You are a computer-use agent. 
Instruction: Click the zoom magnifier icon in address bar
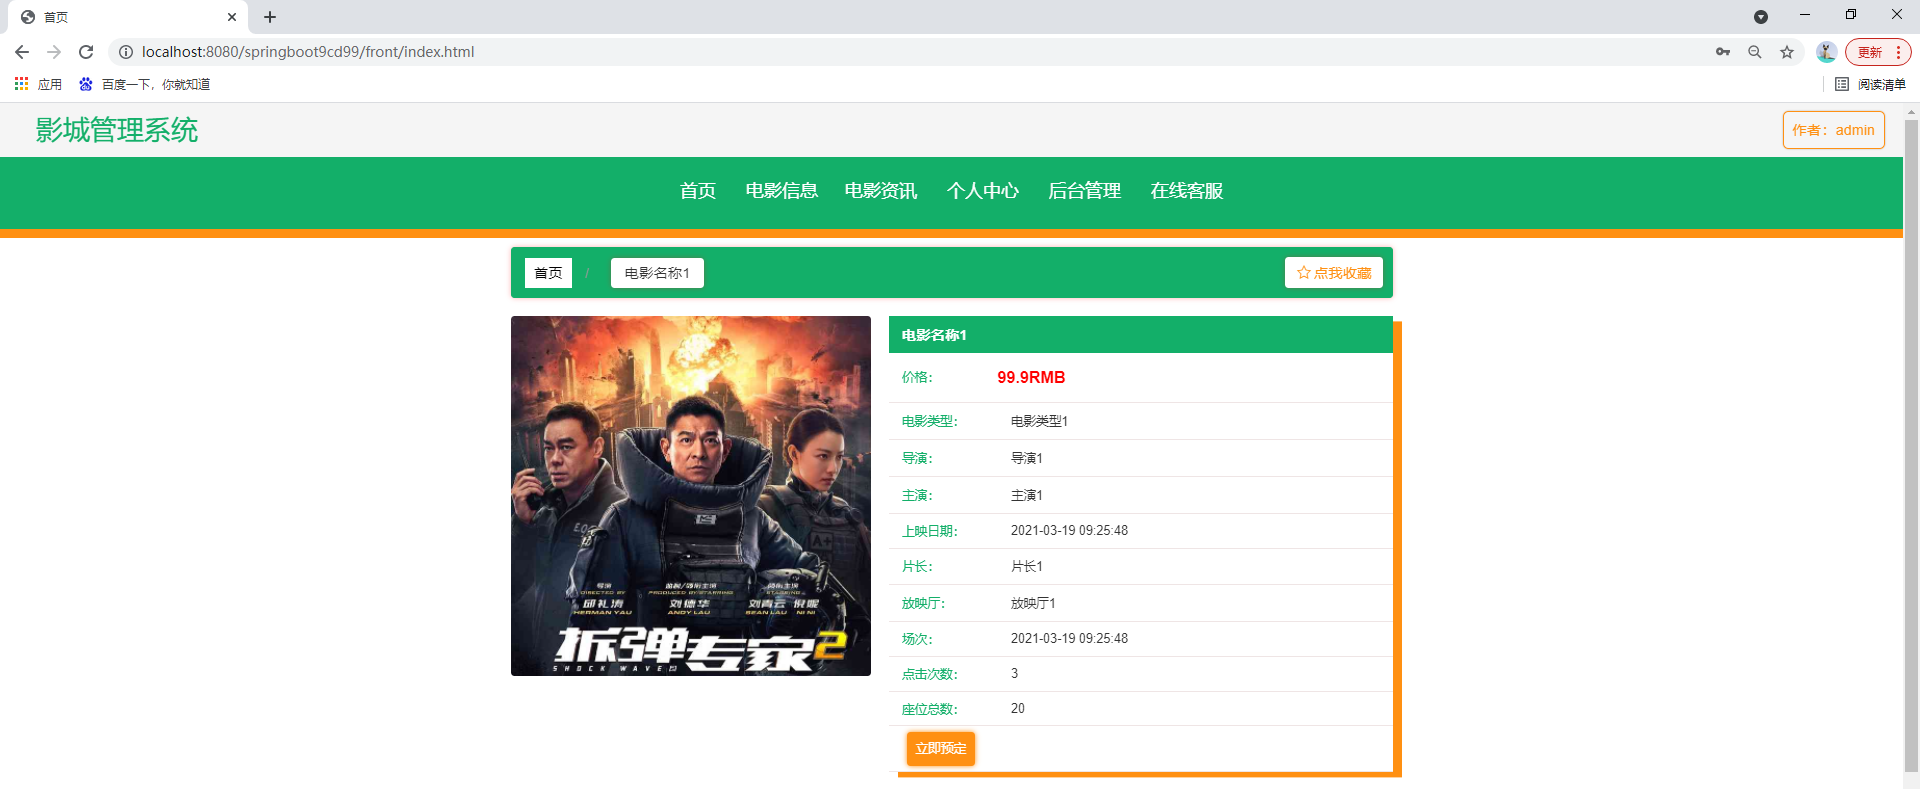(1755, 52)
